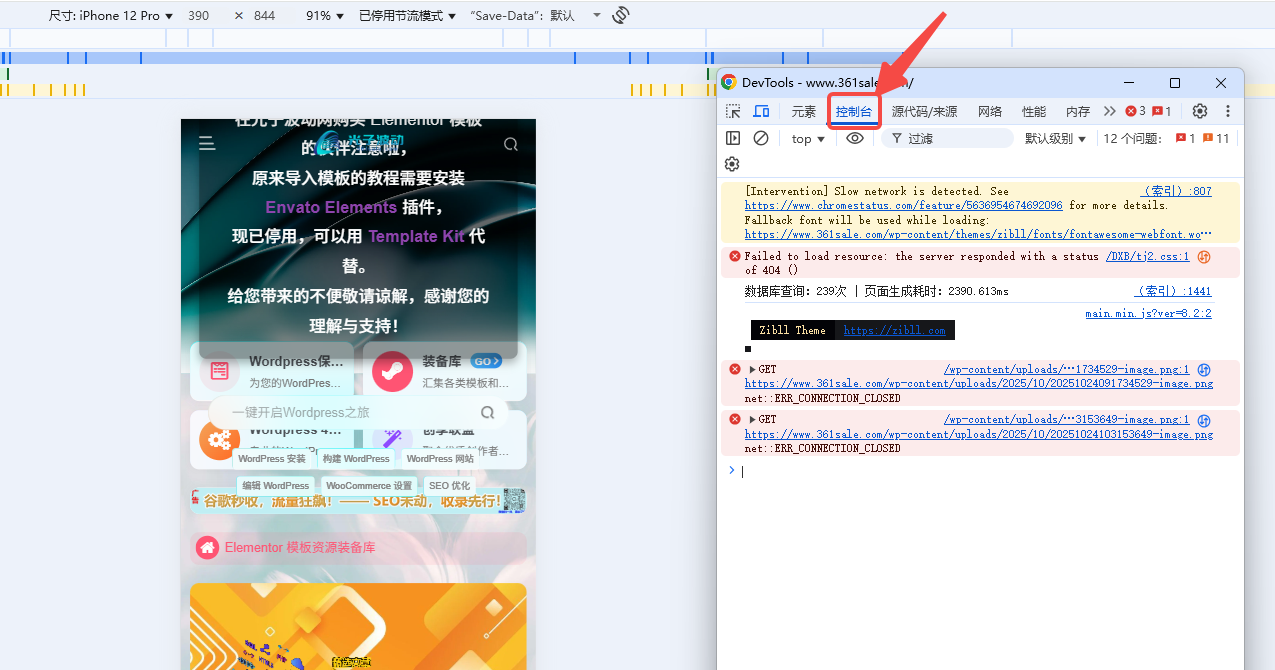
Task: Click the home icon beside Elementor 模板资源装备库
Action: click(207, 547)
